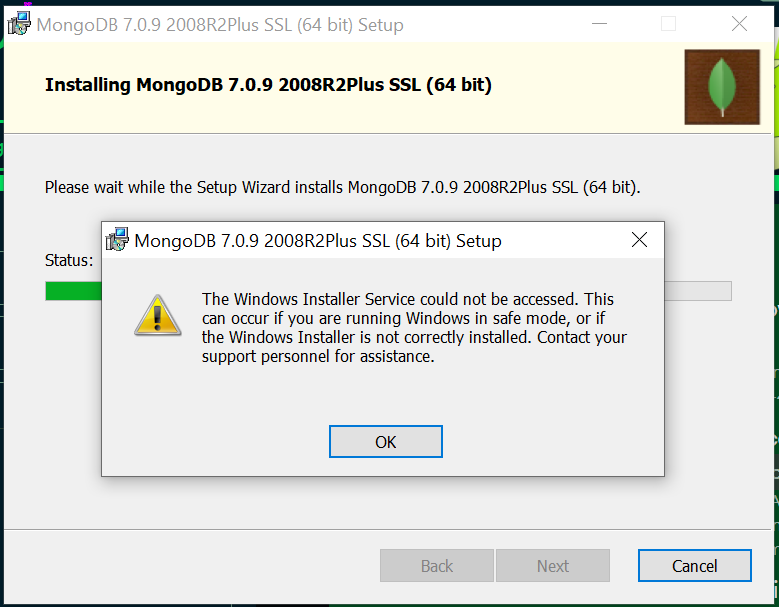The width and height of the screenshot is (779, 607).
Task: Close the main MongoDB Setup window
Action: click(739, 24)
